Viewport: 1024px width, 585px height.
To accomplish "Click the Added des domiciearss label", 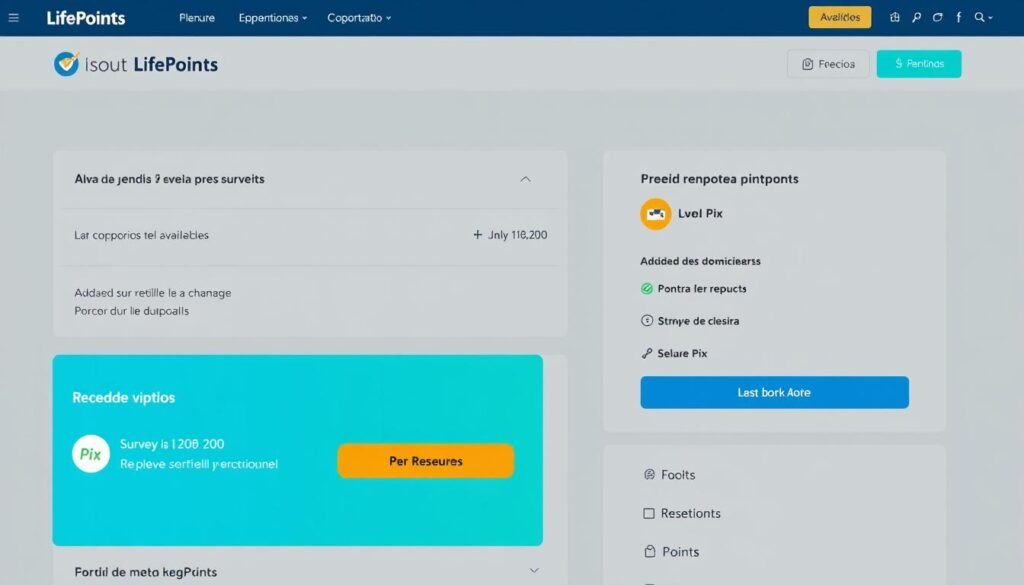I will pyautogui.click(x=700, y=261).
